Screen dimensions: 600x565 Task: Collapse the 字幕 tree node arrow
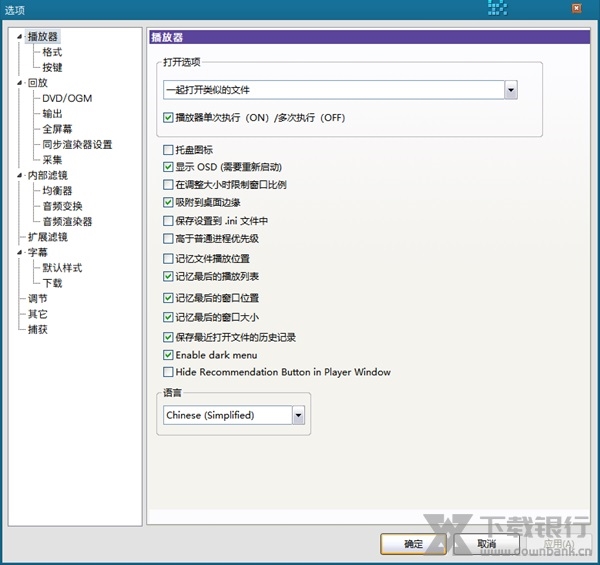(x=19, y=252)
